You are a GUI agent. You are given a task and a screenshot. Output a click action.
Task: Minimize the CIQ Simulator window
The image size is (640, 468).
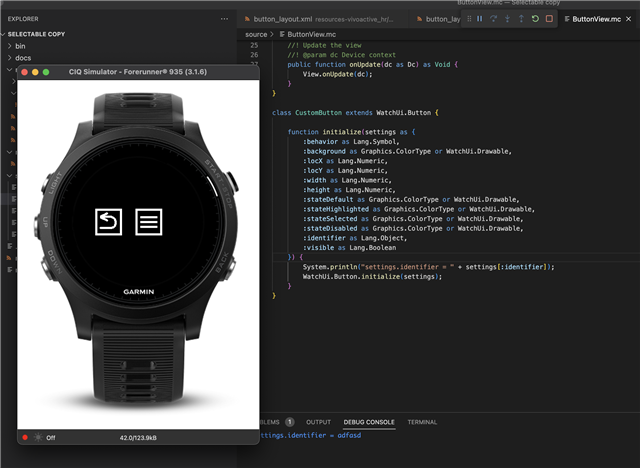click(35, 72)
